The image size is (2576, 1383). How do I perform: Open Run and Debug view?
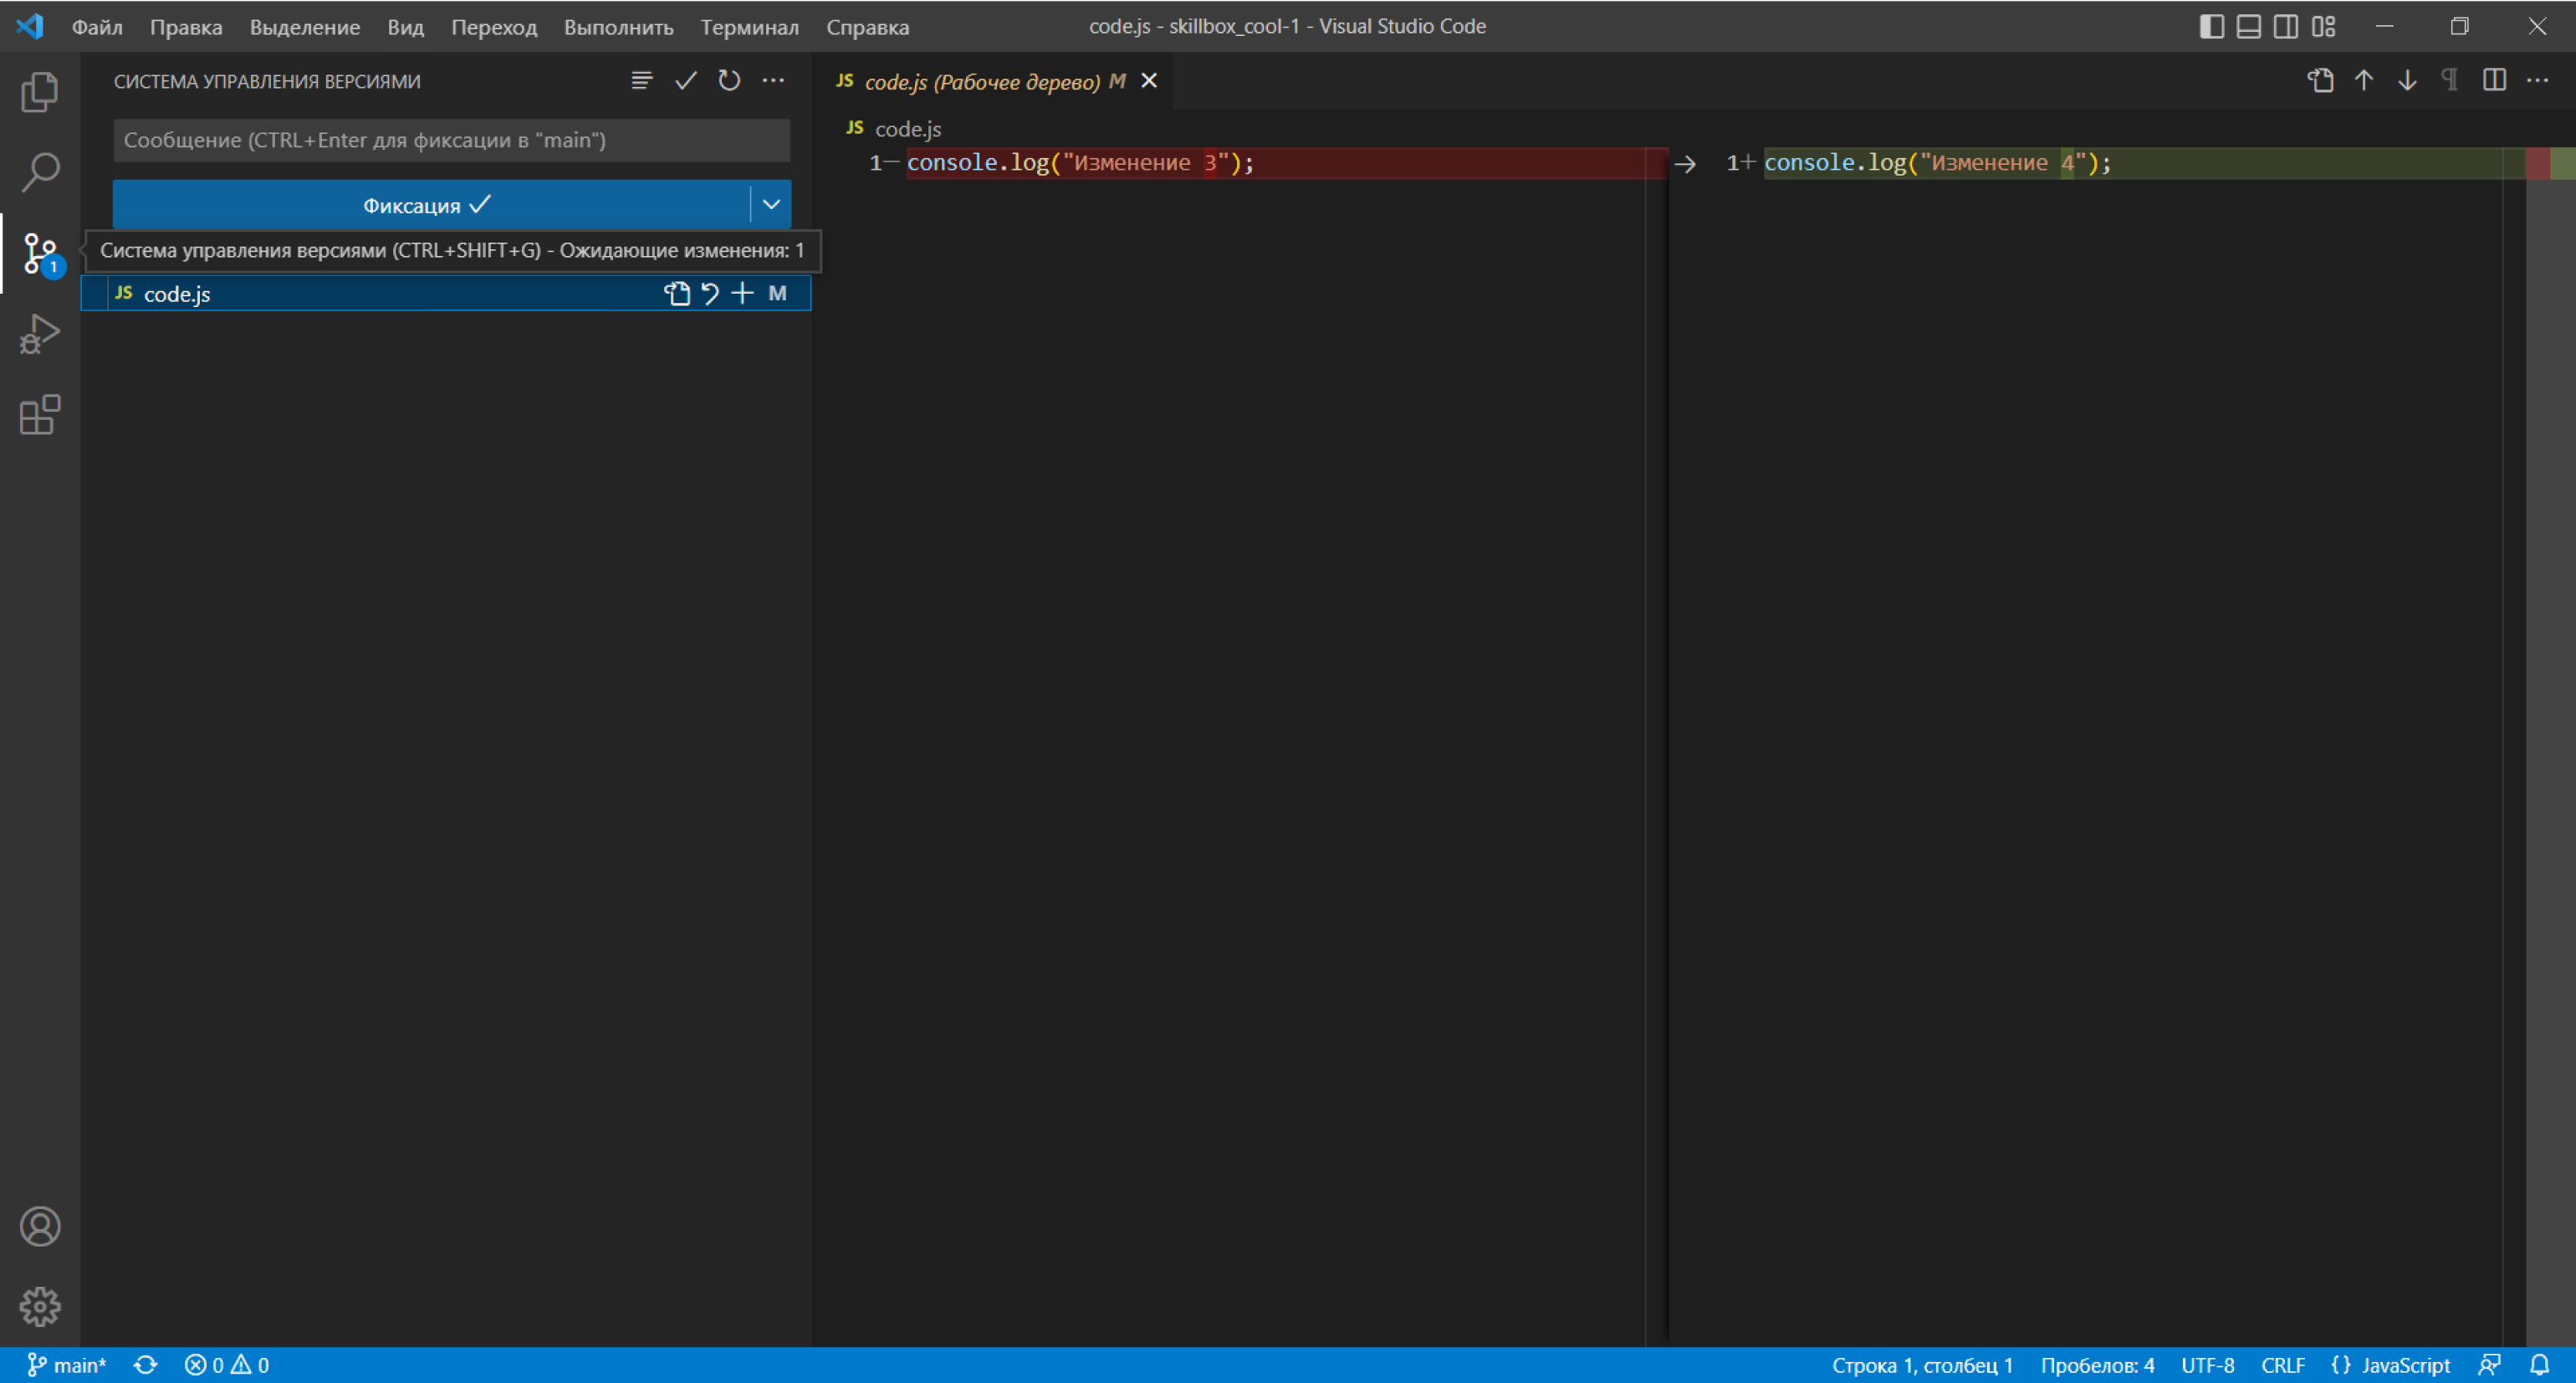tap(40, 334)
